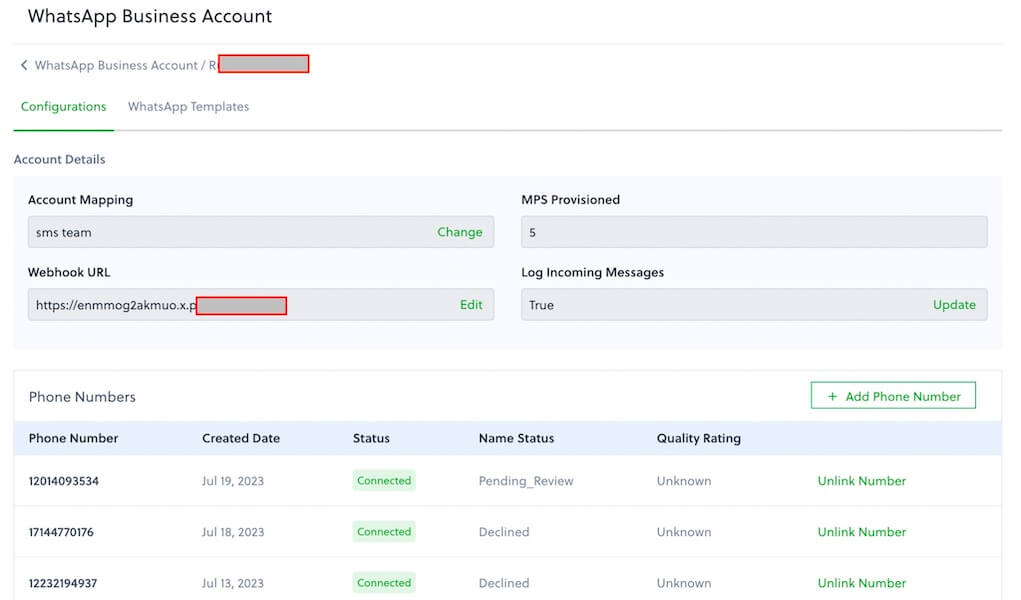Click the Connected status badge for 12014093534
This screenshot has width=1021, height=600.
pos(384,481)
